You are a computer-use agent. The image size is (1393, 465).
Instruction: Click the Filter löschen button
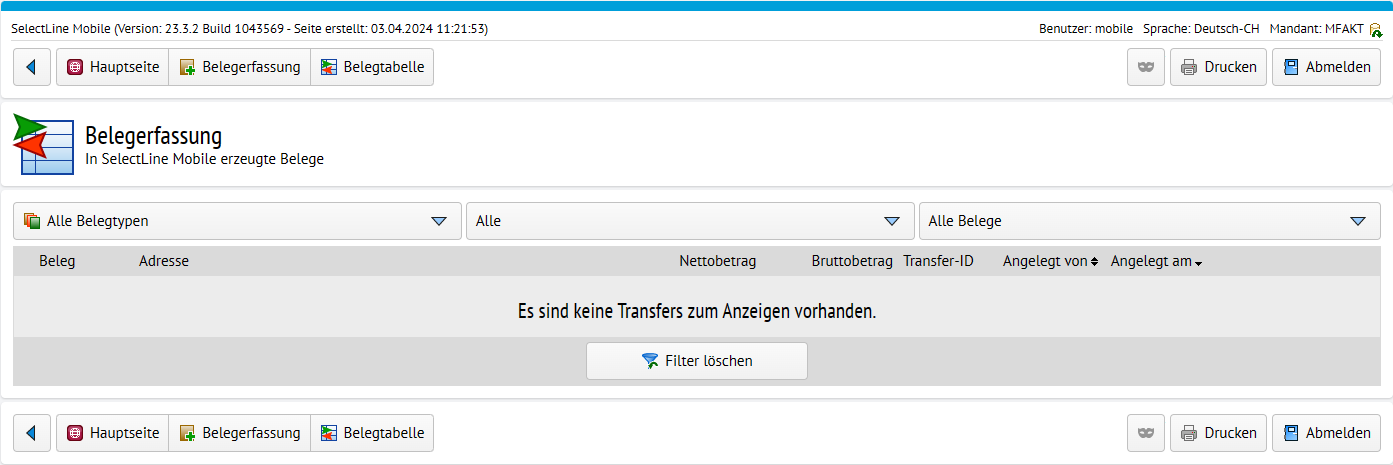coord(697,361)
